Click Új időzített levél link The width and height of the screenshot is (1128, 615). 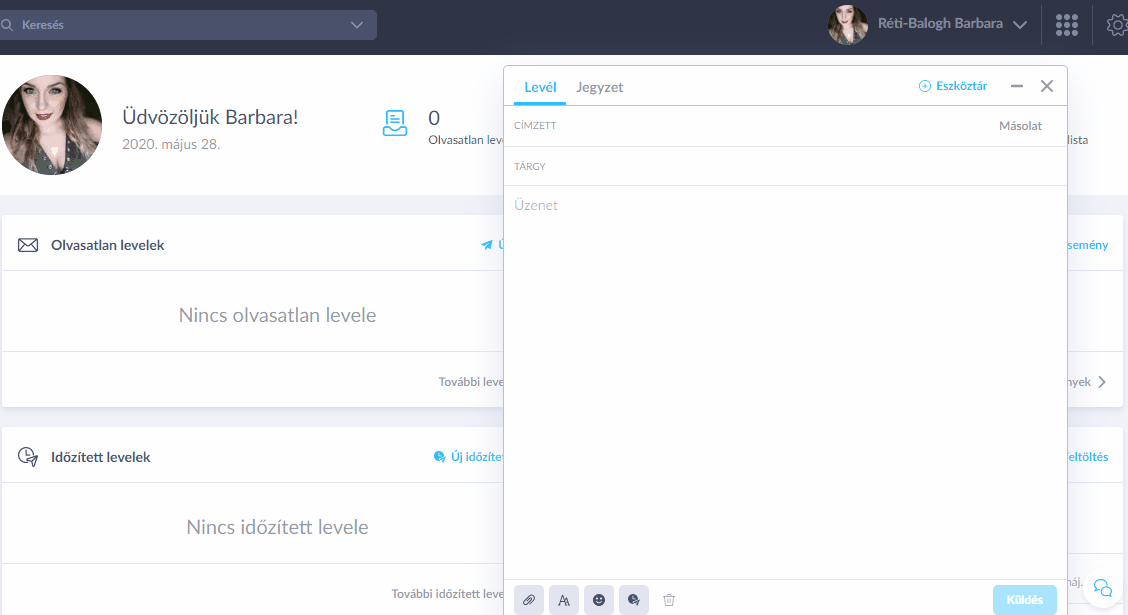pyautogui.click(x=468, y=457)
